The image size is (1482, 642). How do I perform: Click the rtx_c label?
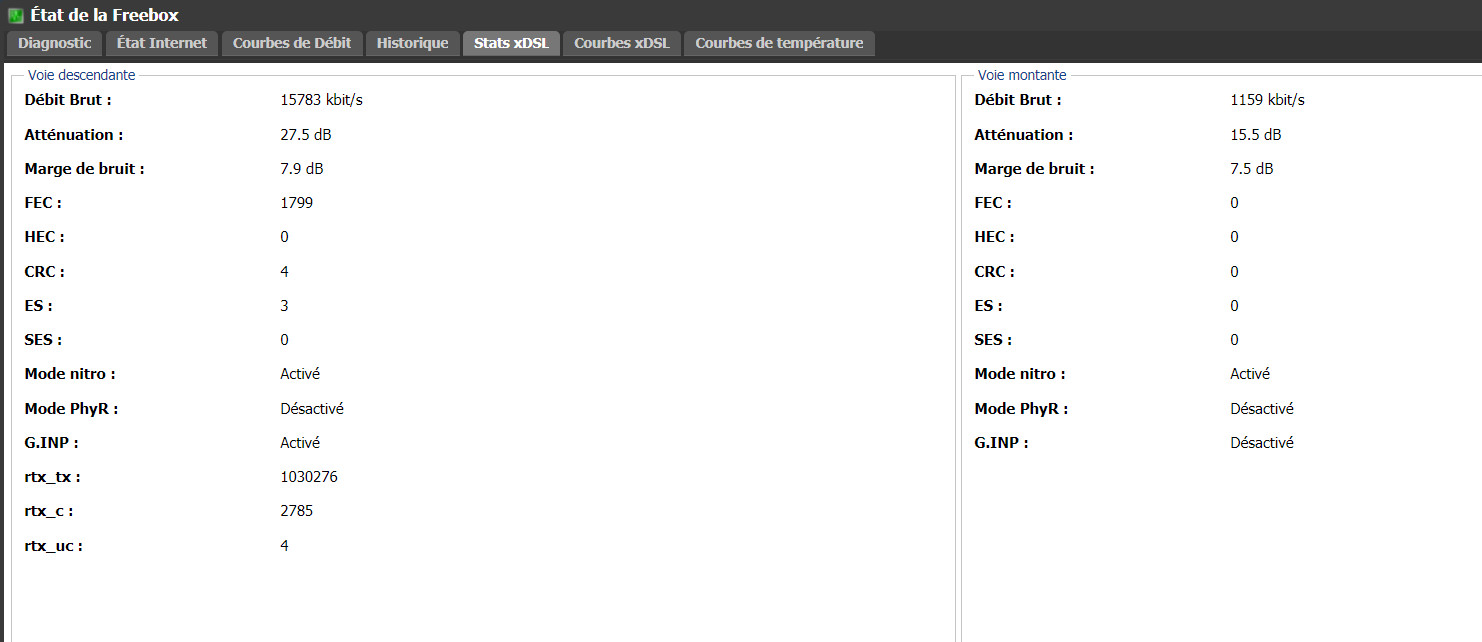pos(49,511)
